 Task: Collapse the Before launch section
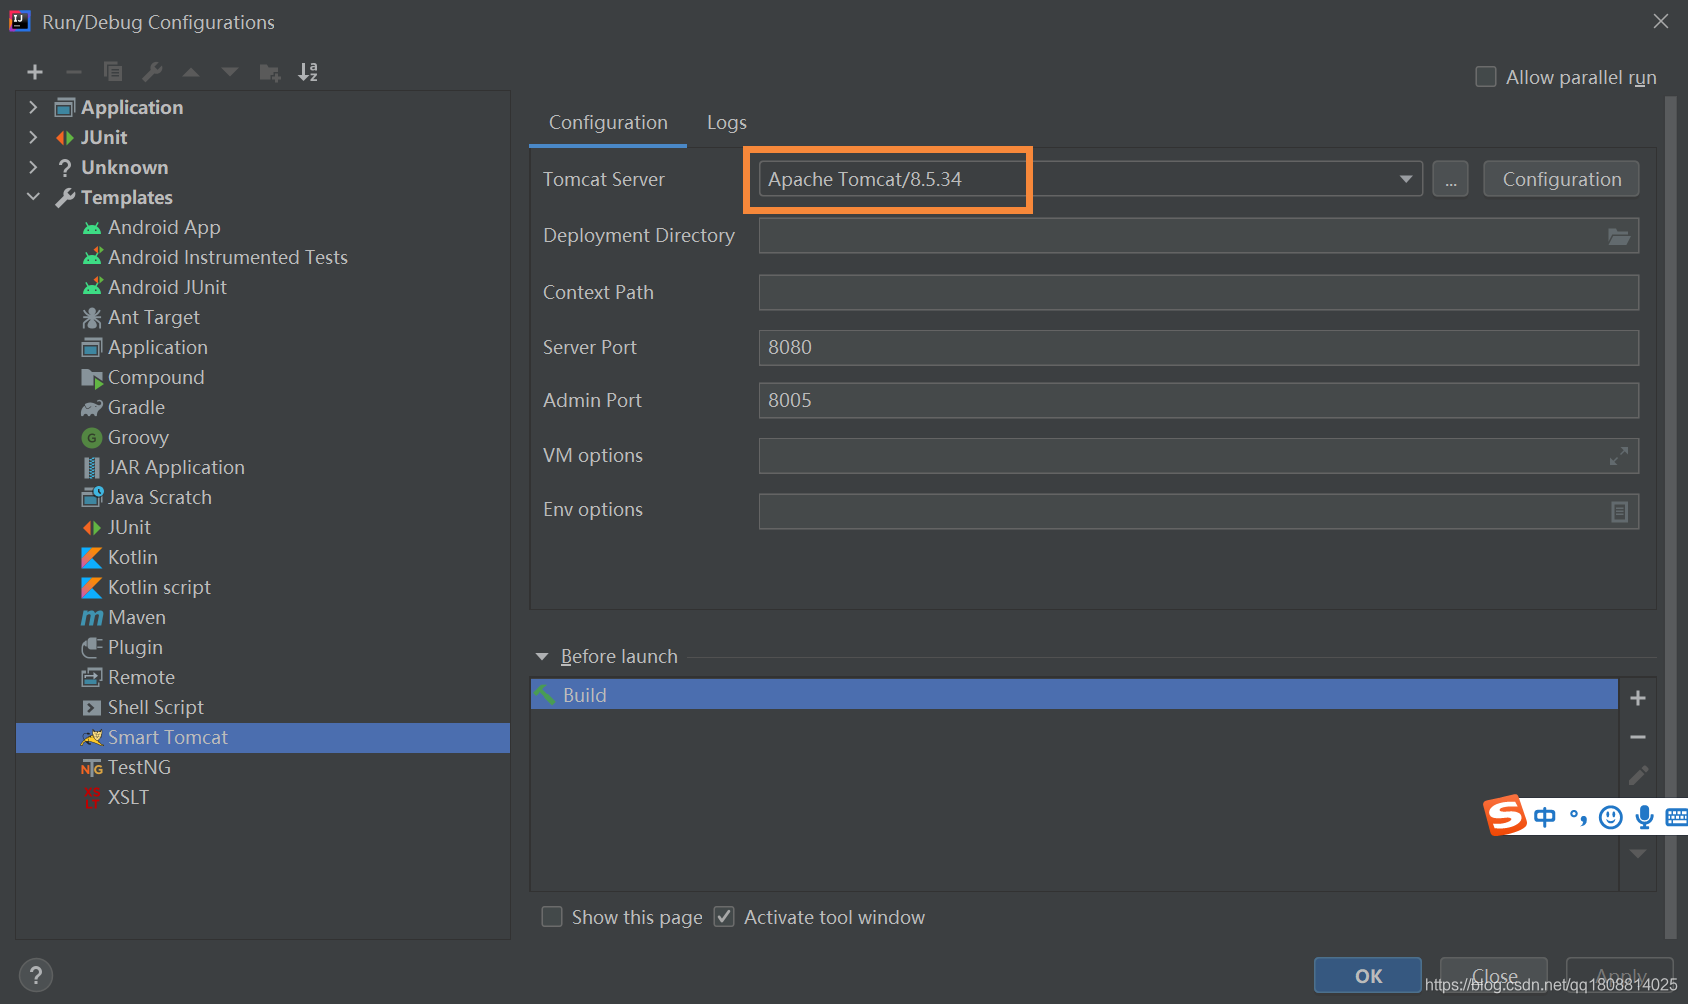point(542,657)
